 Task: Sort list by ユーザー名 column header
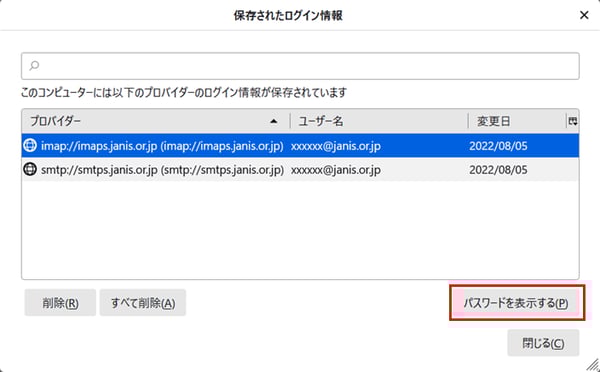[x=379, y=121]
